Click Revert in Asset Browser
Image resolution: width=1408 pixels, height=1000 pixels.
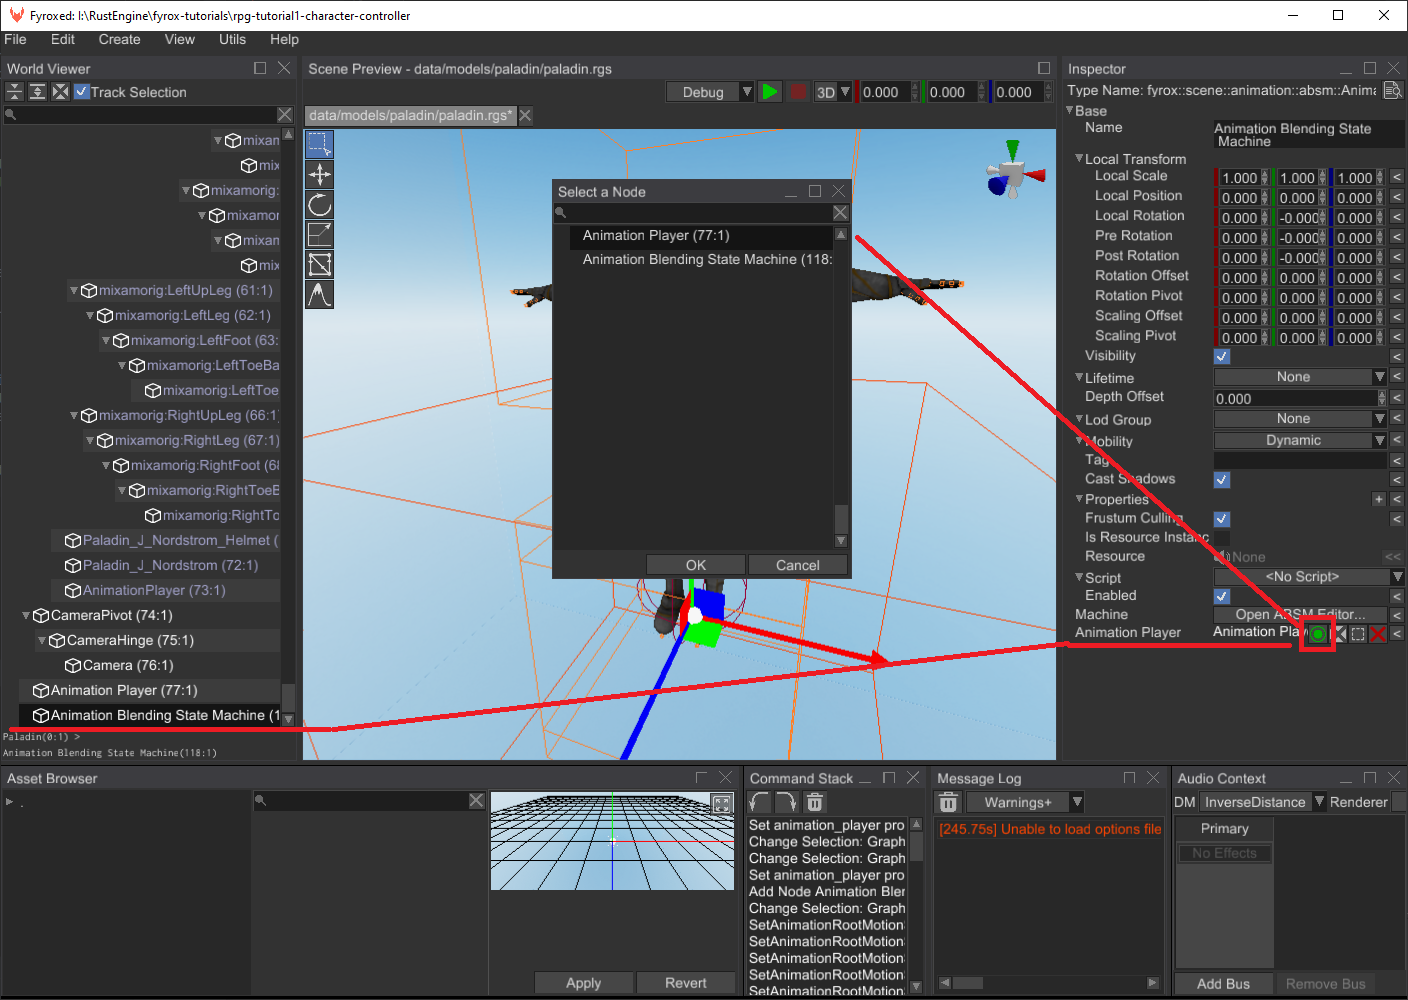[686, 983]
